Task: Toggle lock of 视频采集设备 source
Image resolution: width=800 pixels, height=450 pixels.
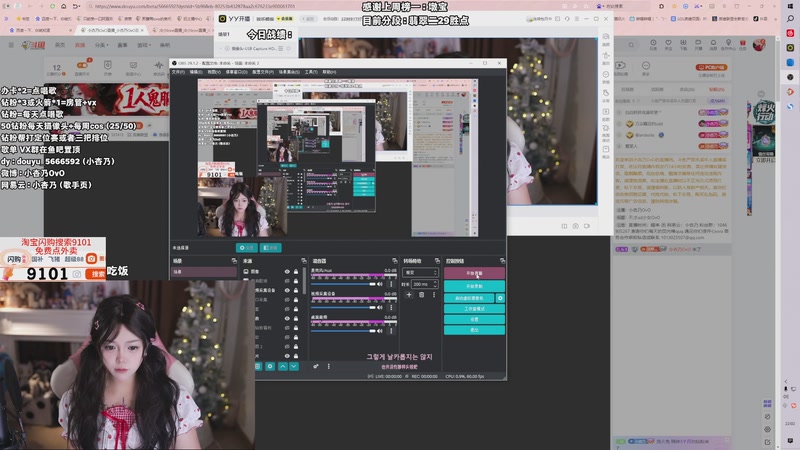Action: tap(296, 290)
